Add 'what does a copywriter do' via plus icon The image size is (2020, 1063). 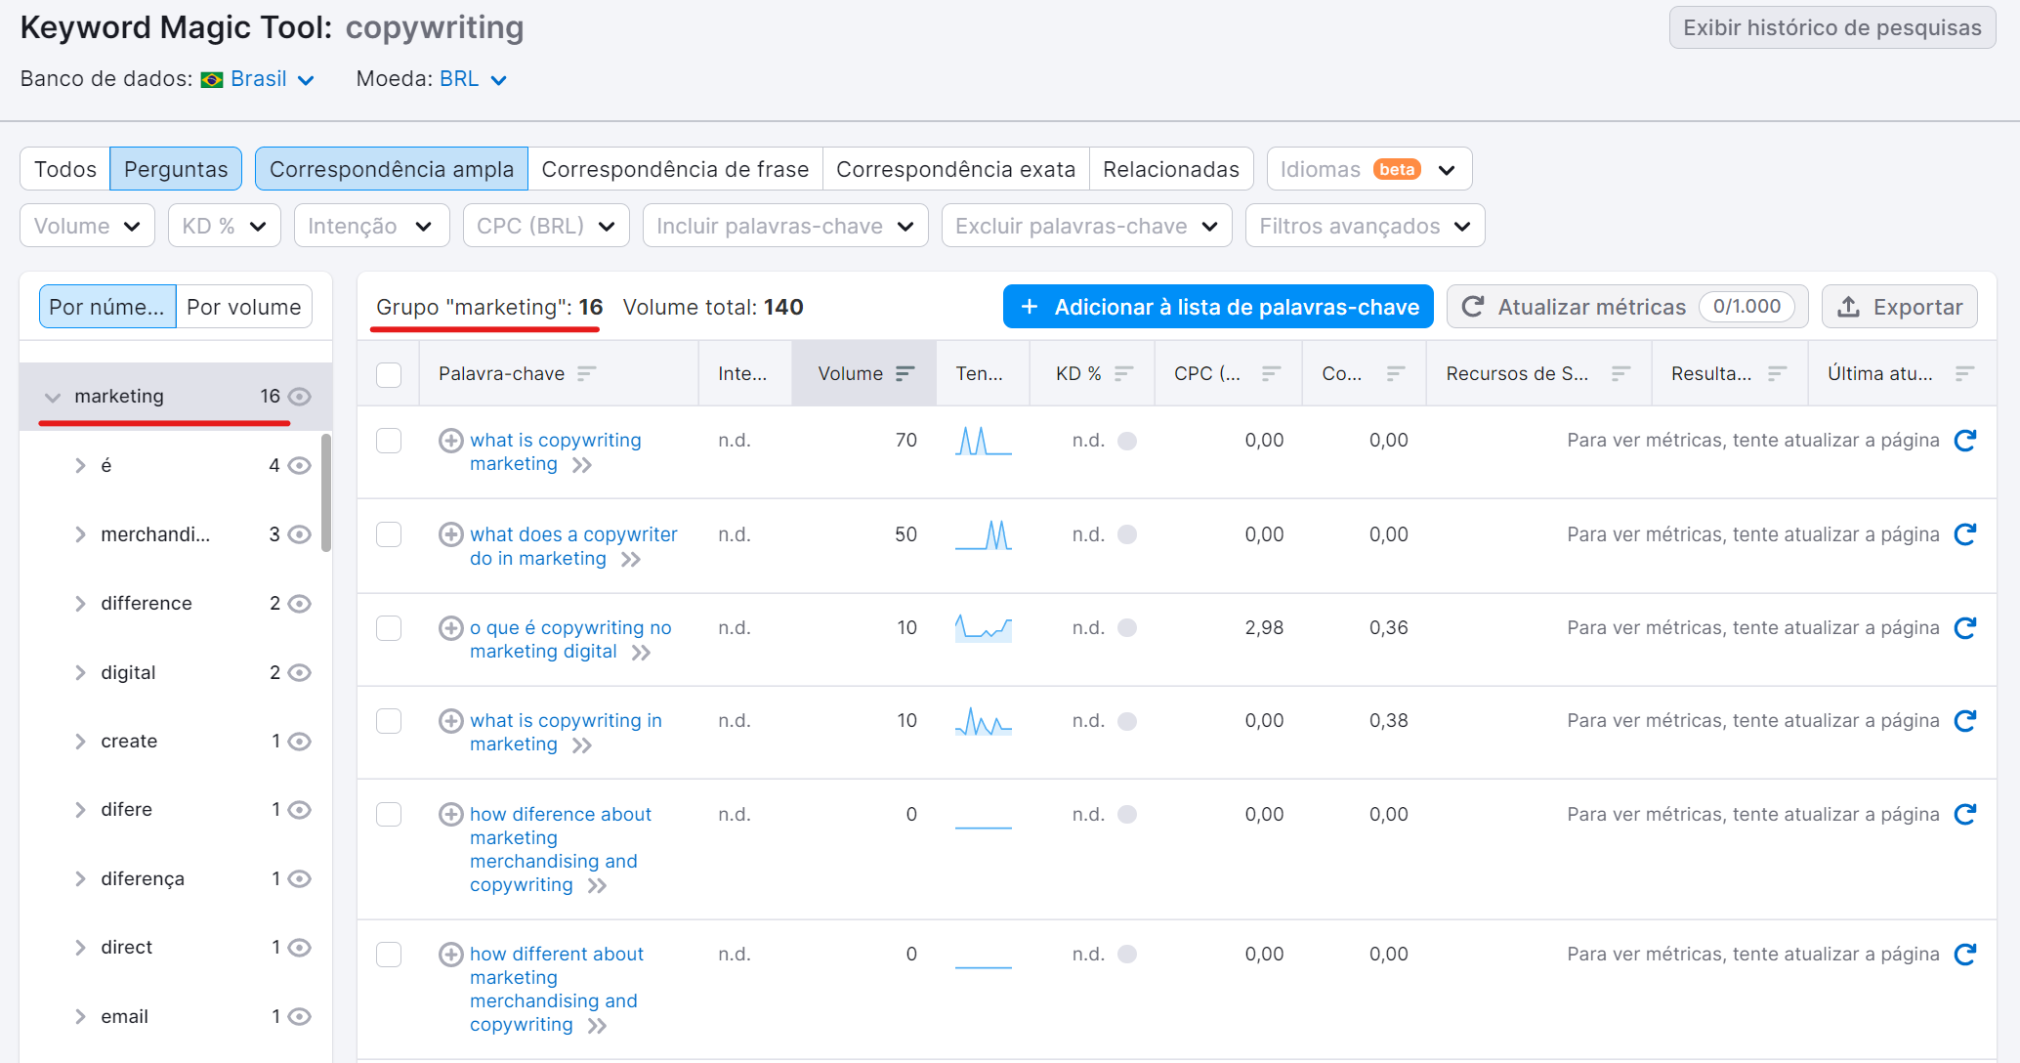(x=451, y=534)
